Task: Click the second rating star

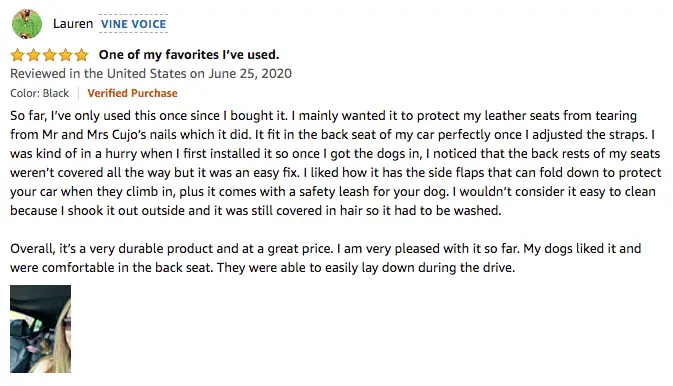Action: [33, 55]
